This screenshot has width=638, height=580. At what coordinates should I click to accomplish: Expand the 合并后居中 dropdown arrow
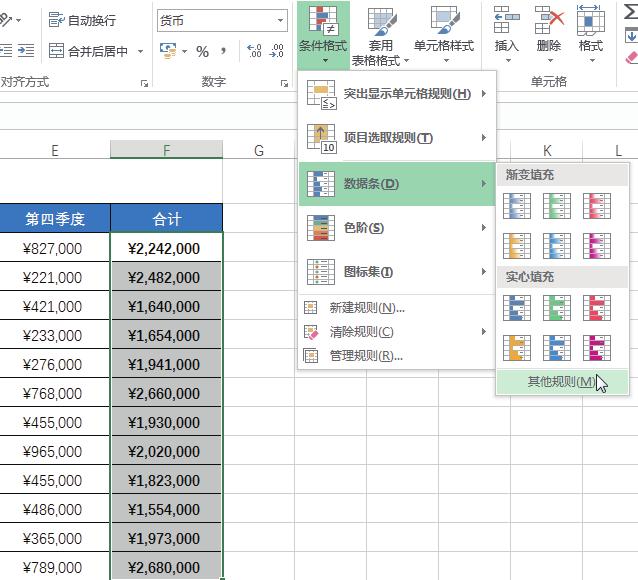141,51
